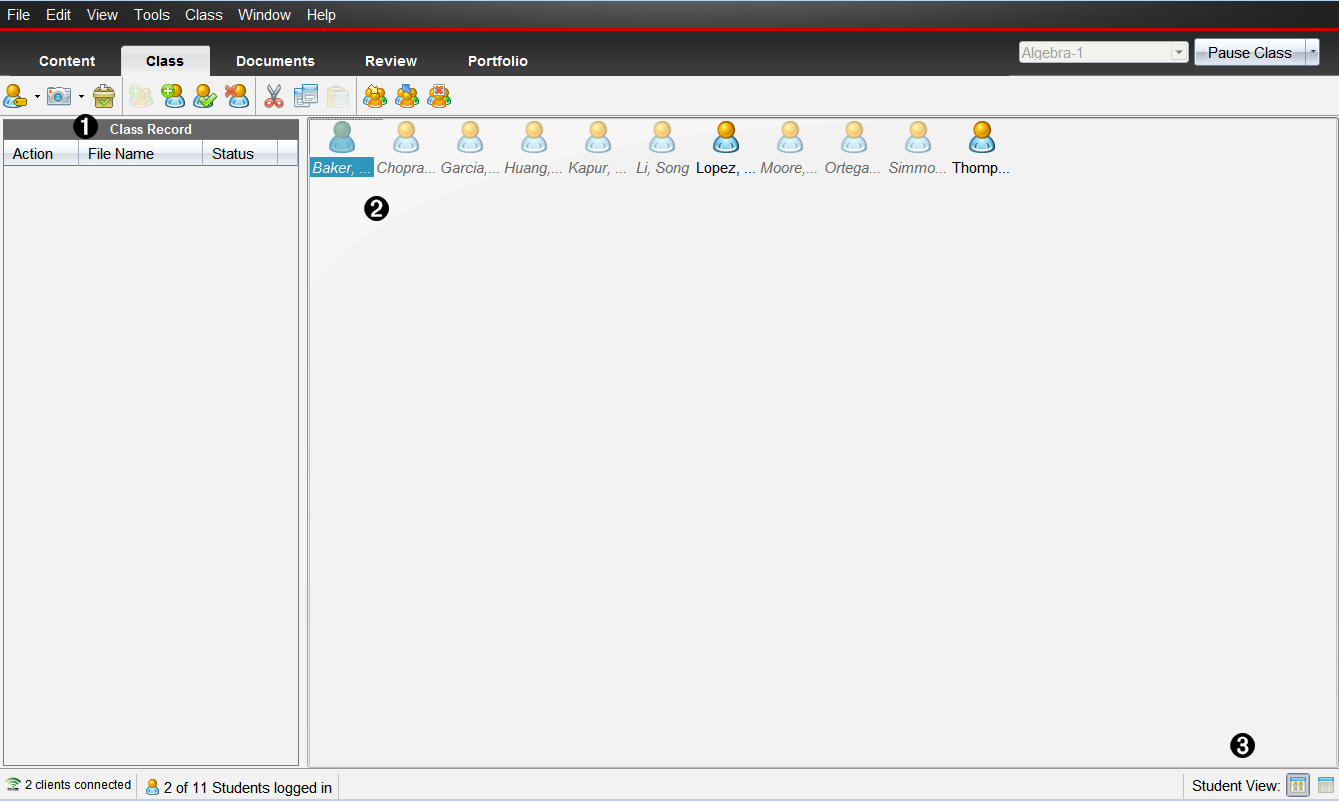Click the student icon with green checkmark
Viewport: 1339px width, 801px height.
(x=205, y=96)
